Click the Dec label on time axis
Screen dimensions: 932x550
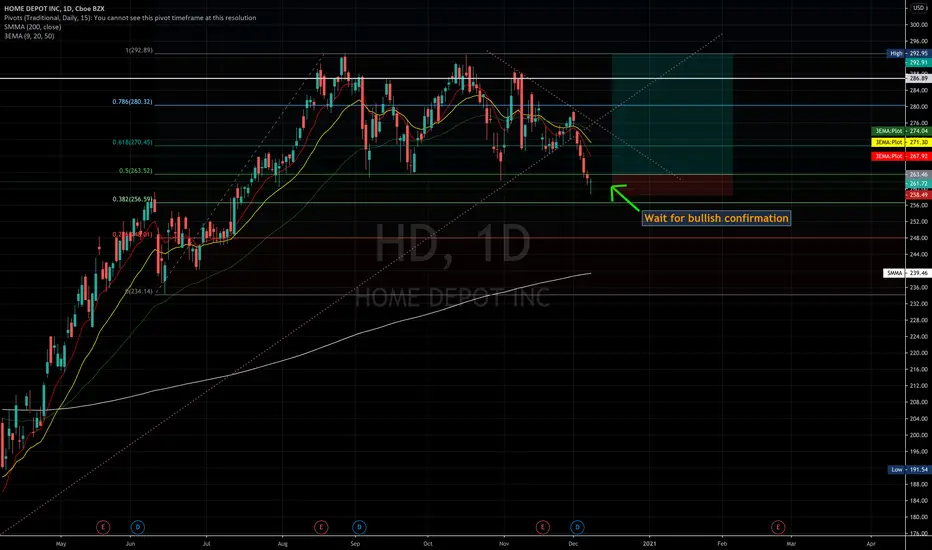[573, 543]
